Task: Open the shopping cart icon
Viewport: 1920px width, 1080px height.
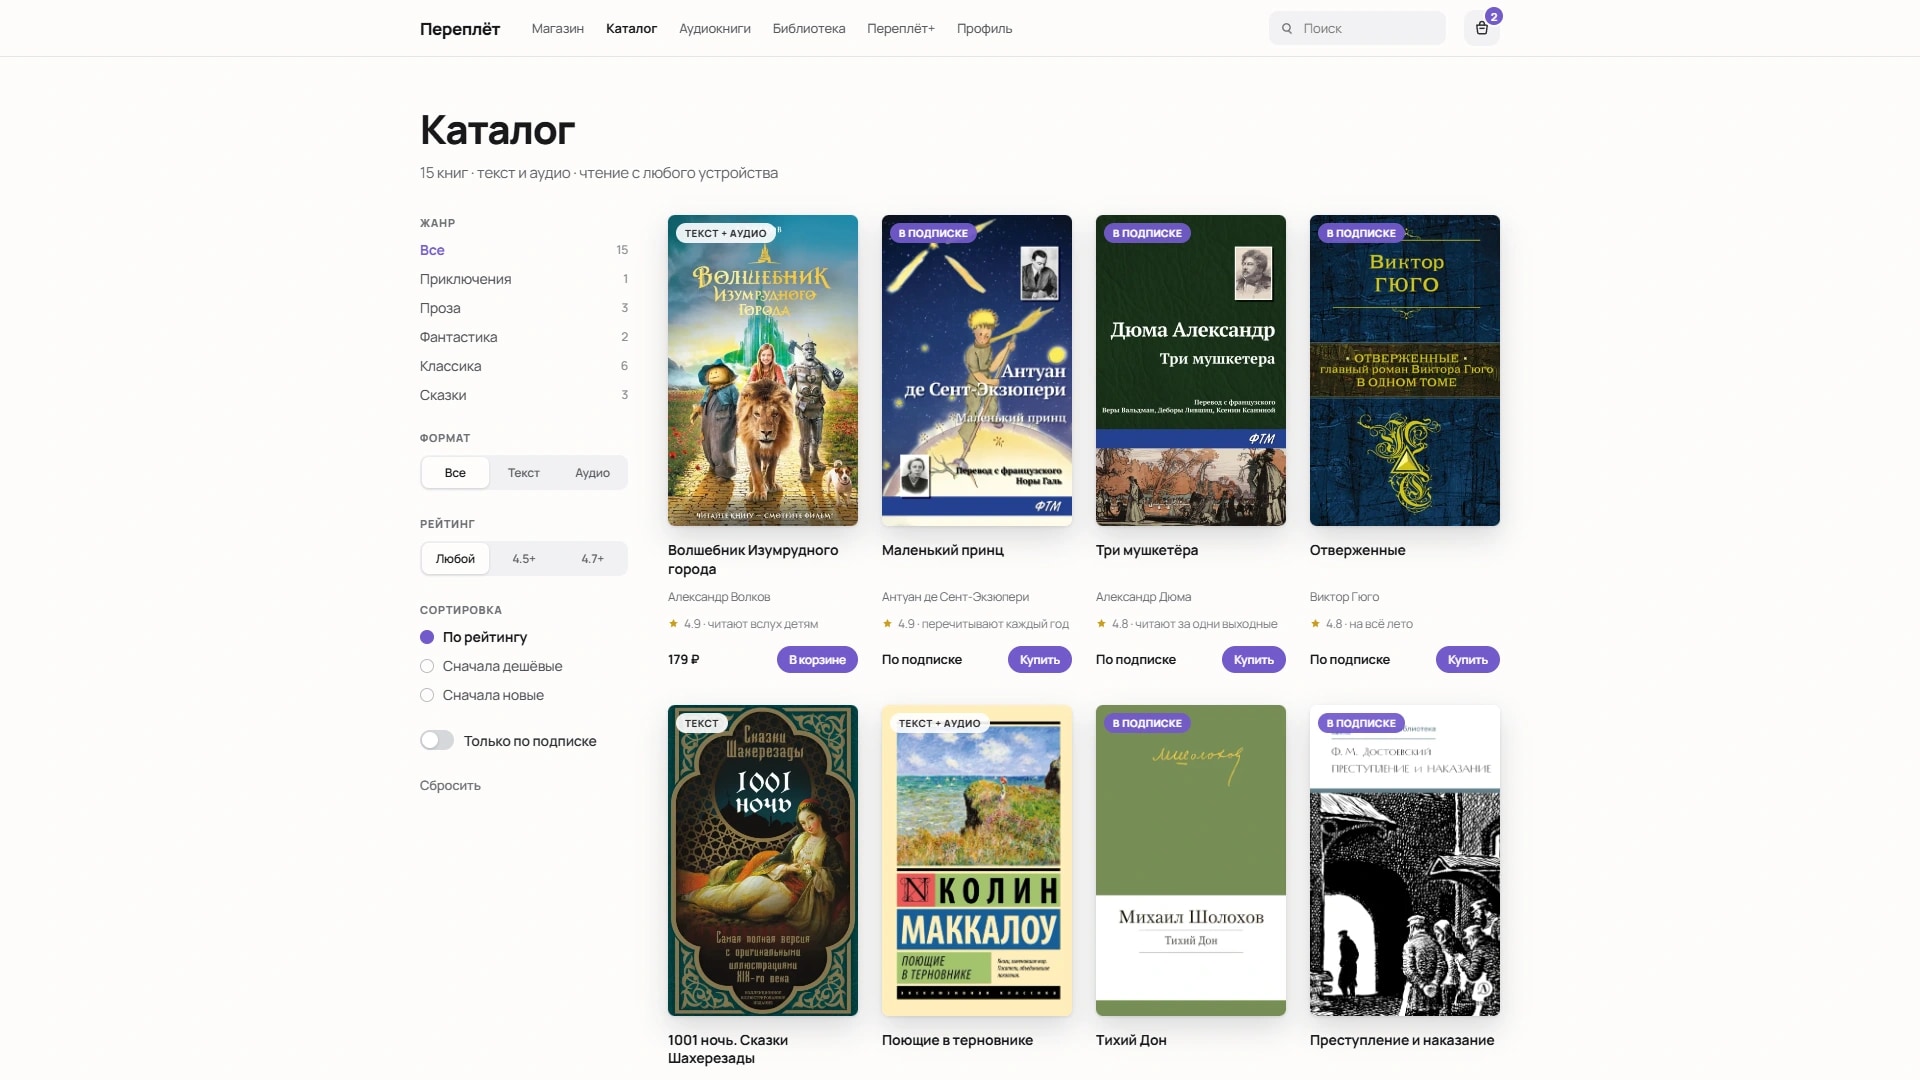Action: coord(1481,28)
